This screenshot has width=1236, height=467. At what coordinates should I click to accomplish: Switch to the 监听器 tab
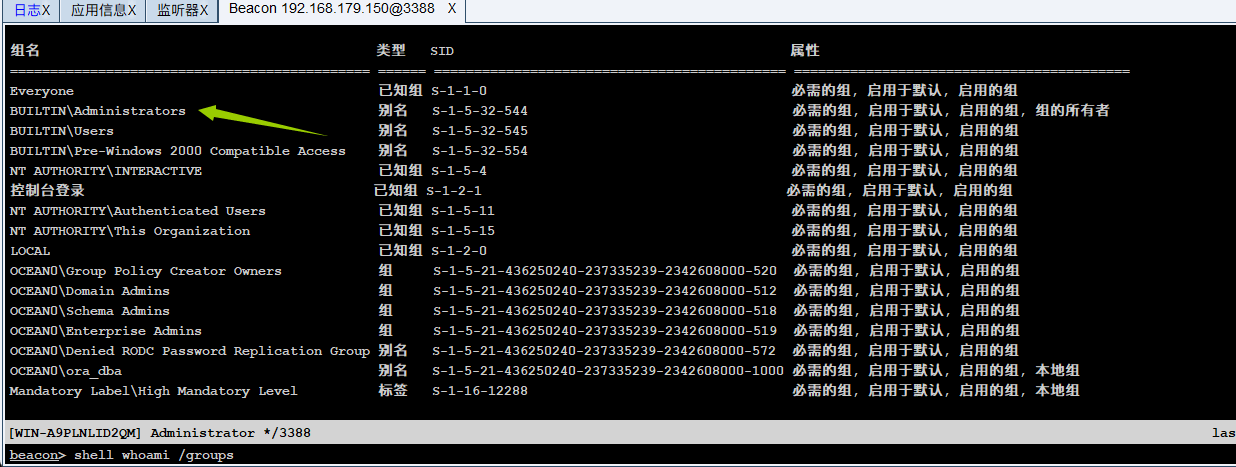pyautogui.click(x=183, y=11)
